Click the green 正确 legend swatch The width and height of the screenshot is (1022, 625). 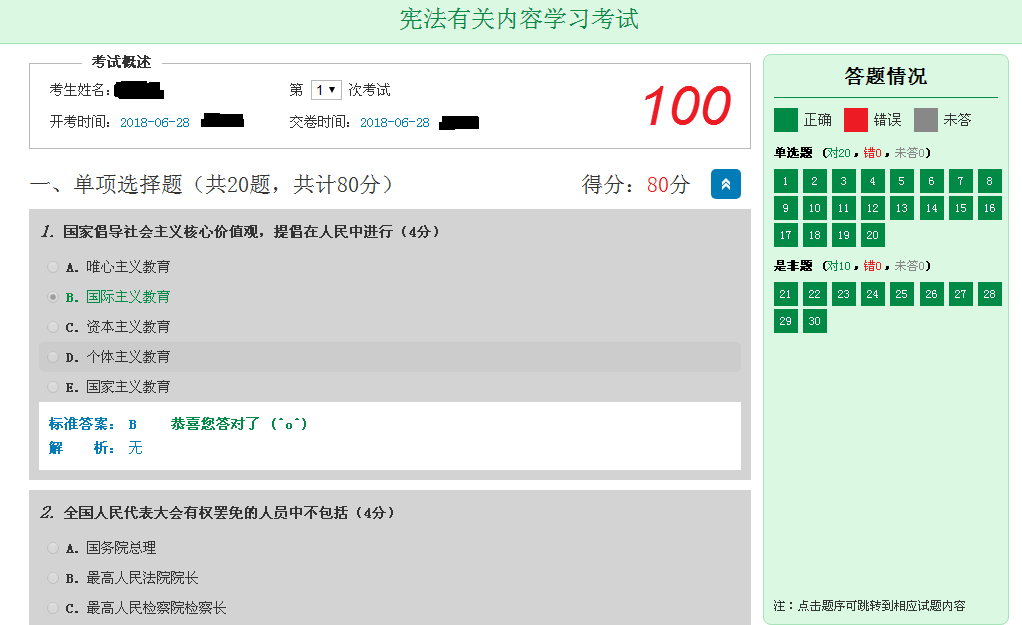(786, 120)
